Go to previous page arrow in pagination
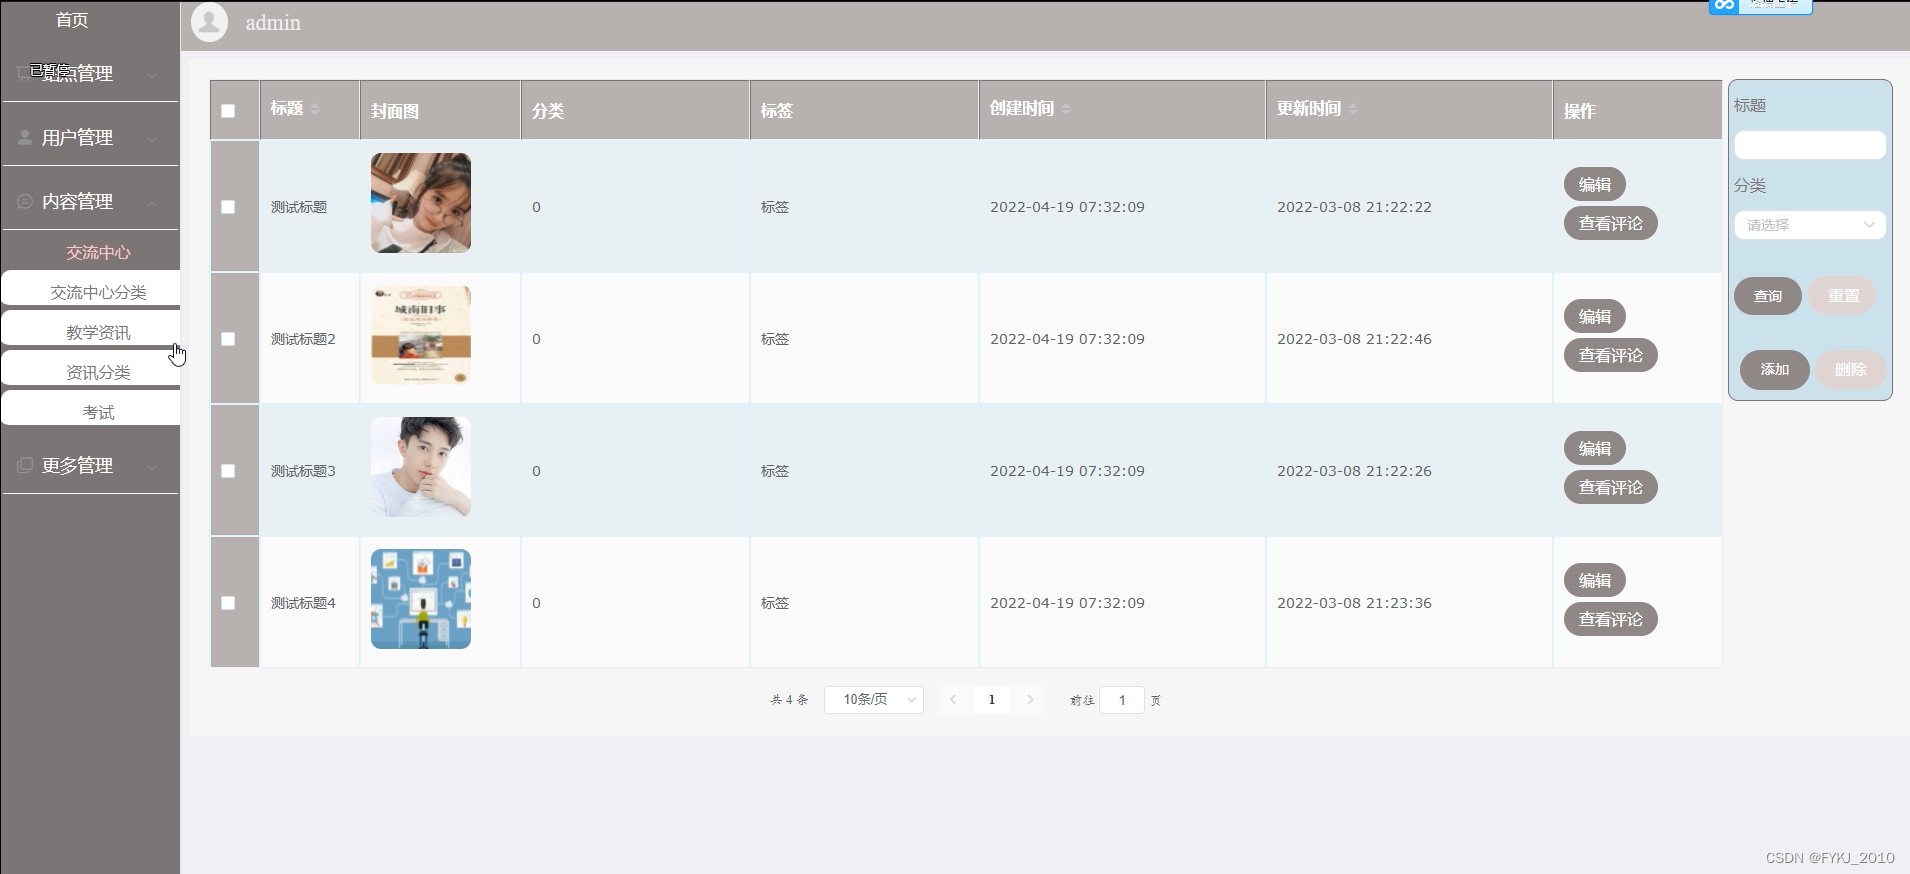The height and width of the screenshot is (874, 1910). [x=953, y=700]
